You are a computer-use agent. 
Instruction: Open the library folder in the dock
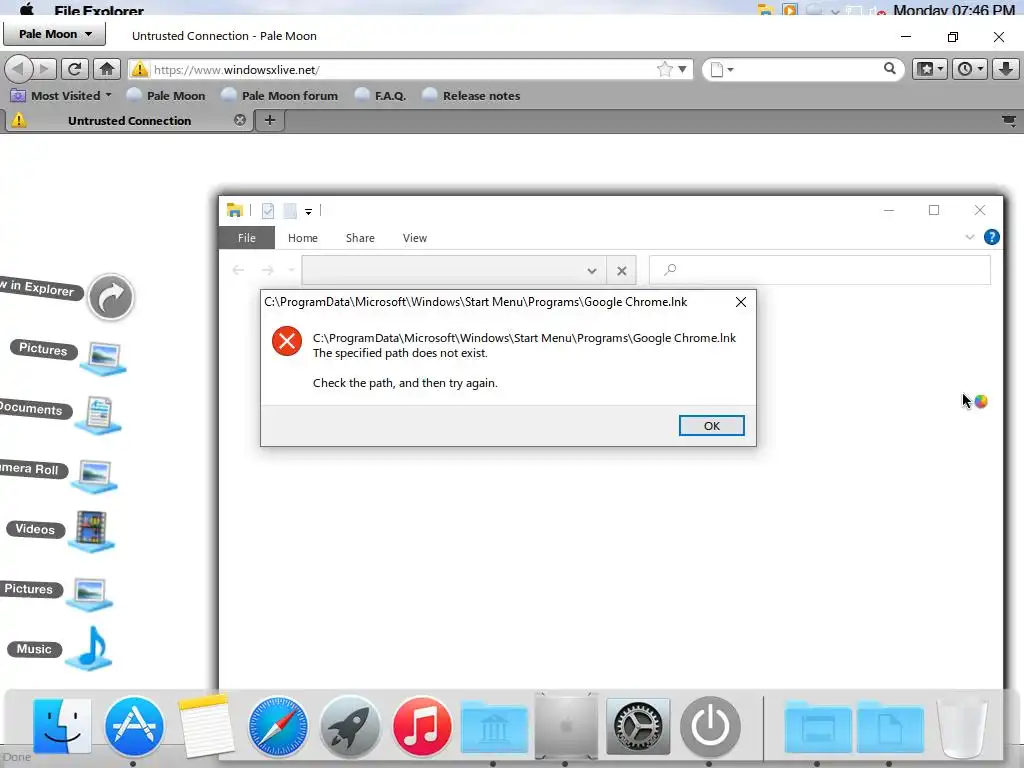click(x=494, y=726)
